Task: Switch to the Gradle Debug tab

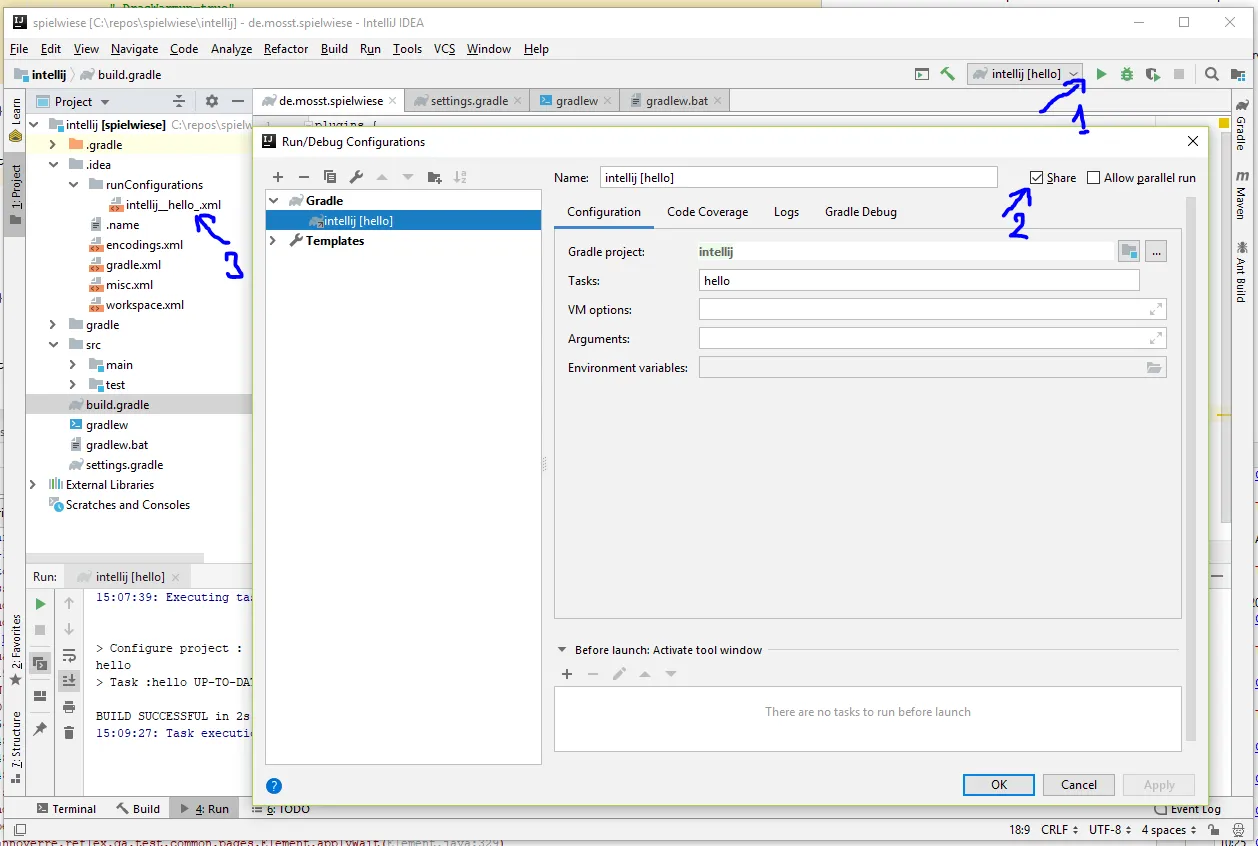Action: click(860, 212)
